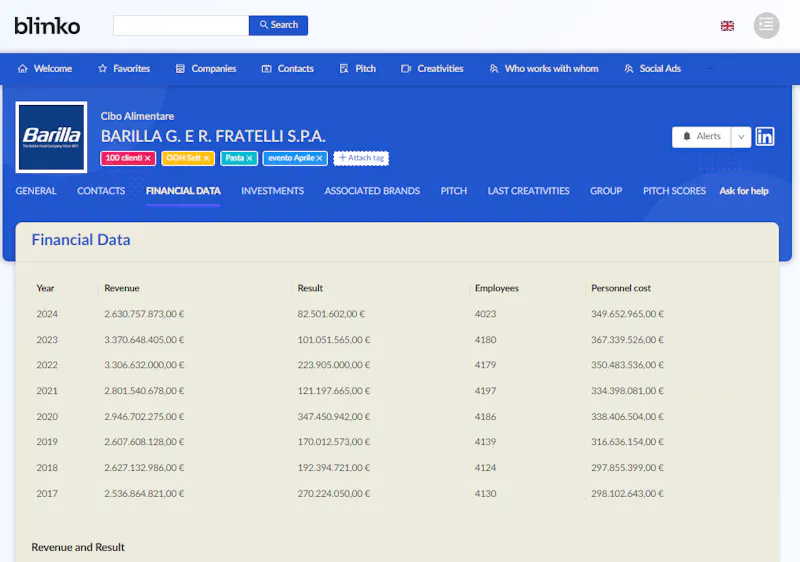Switch to ASSOCIATED BRANDS tab

[x=372, y=191]
